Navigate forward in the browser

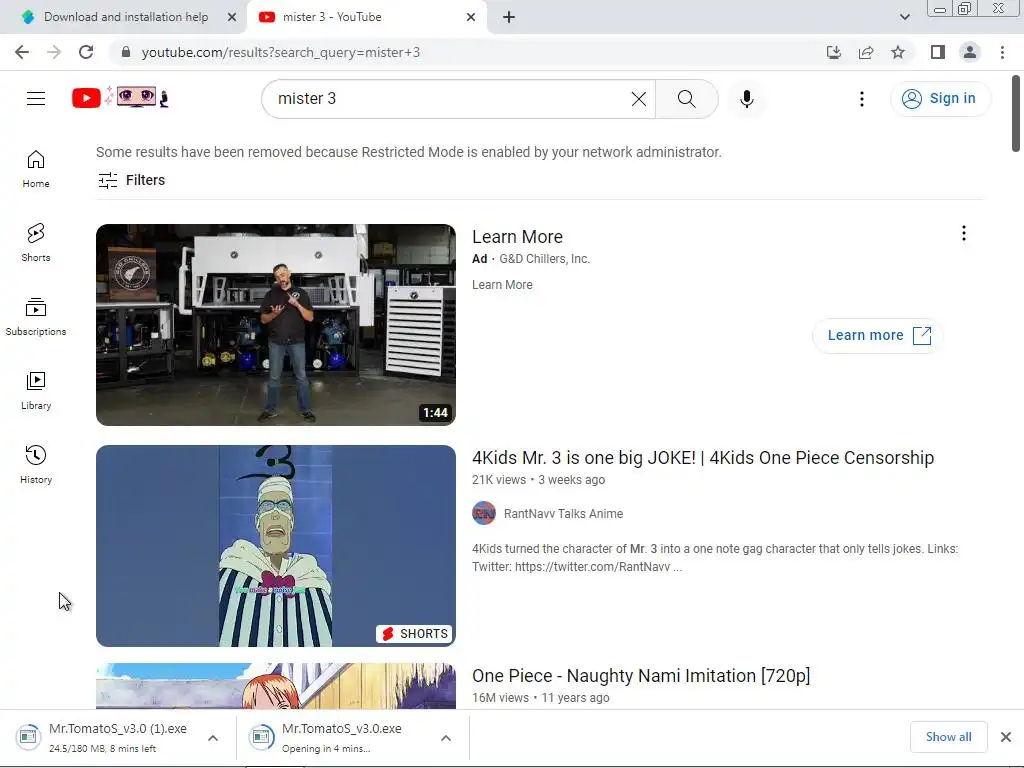pos(54,52)
